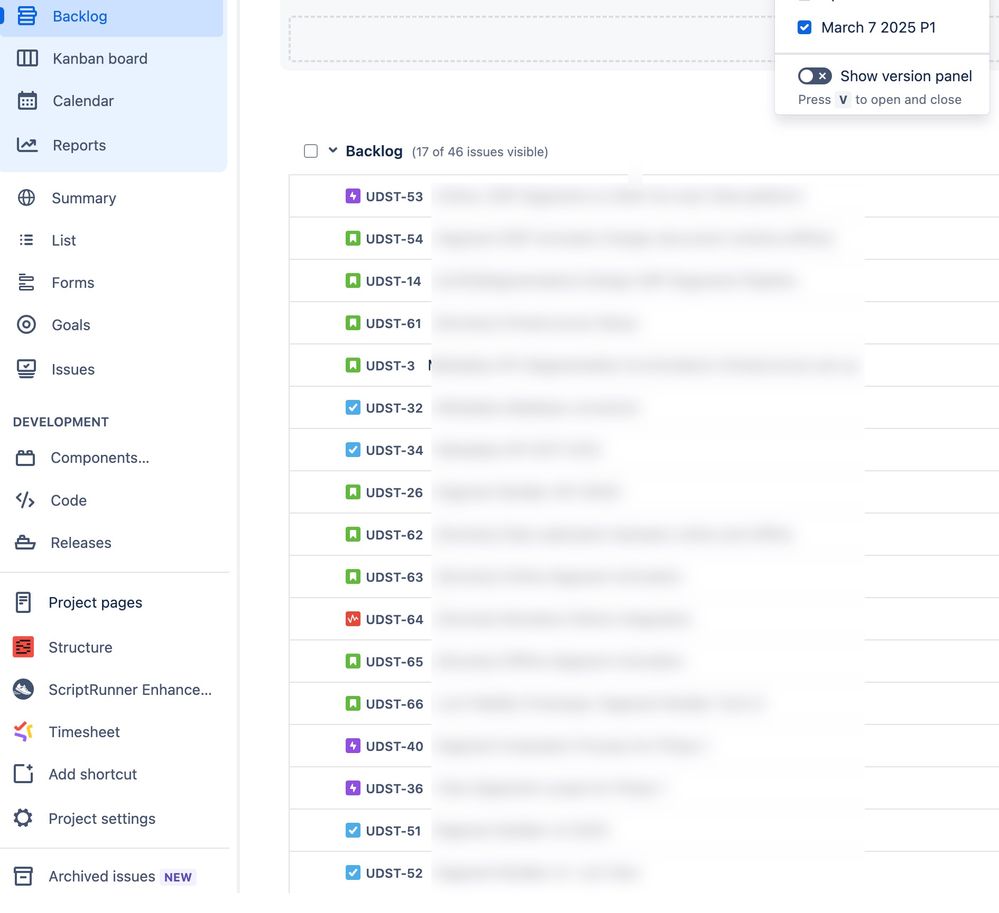Image resolution: width=999 pixels, height=913 pixels.
Task: Open the Forms icon
Action: [x=26, y=282]
